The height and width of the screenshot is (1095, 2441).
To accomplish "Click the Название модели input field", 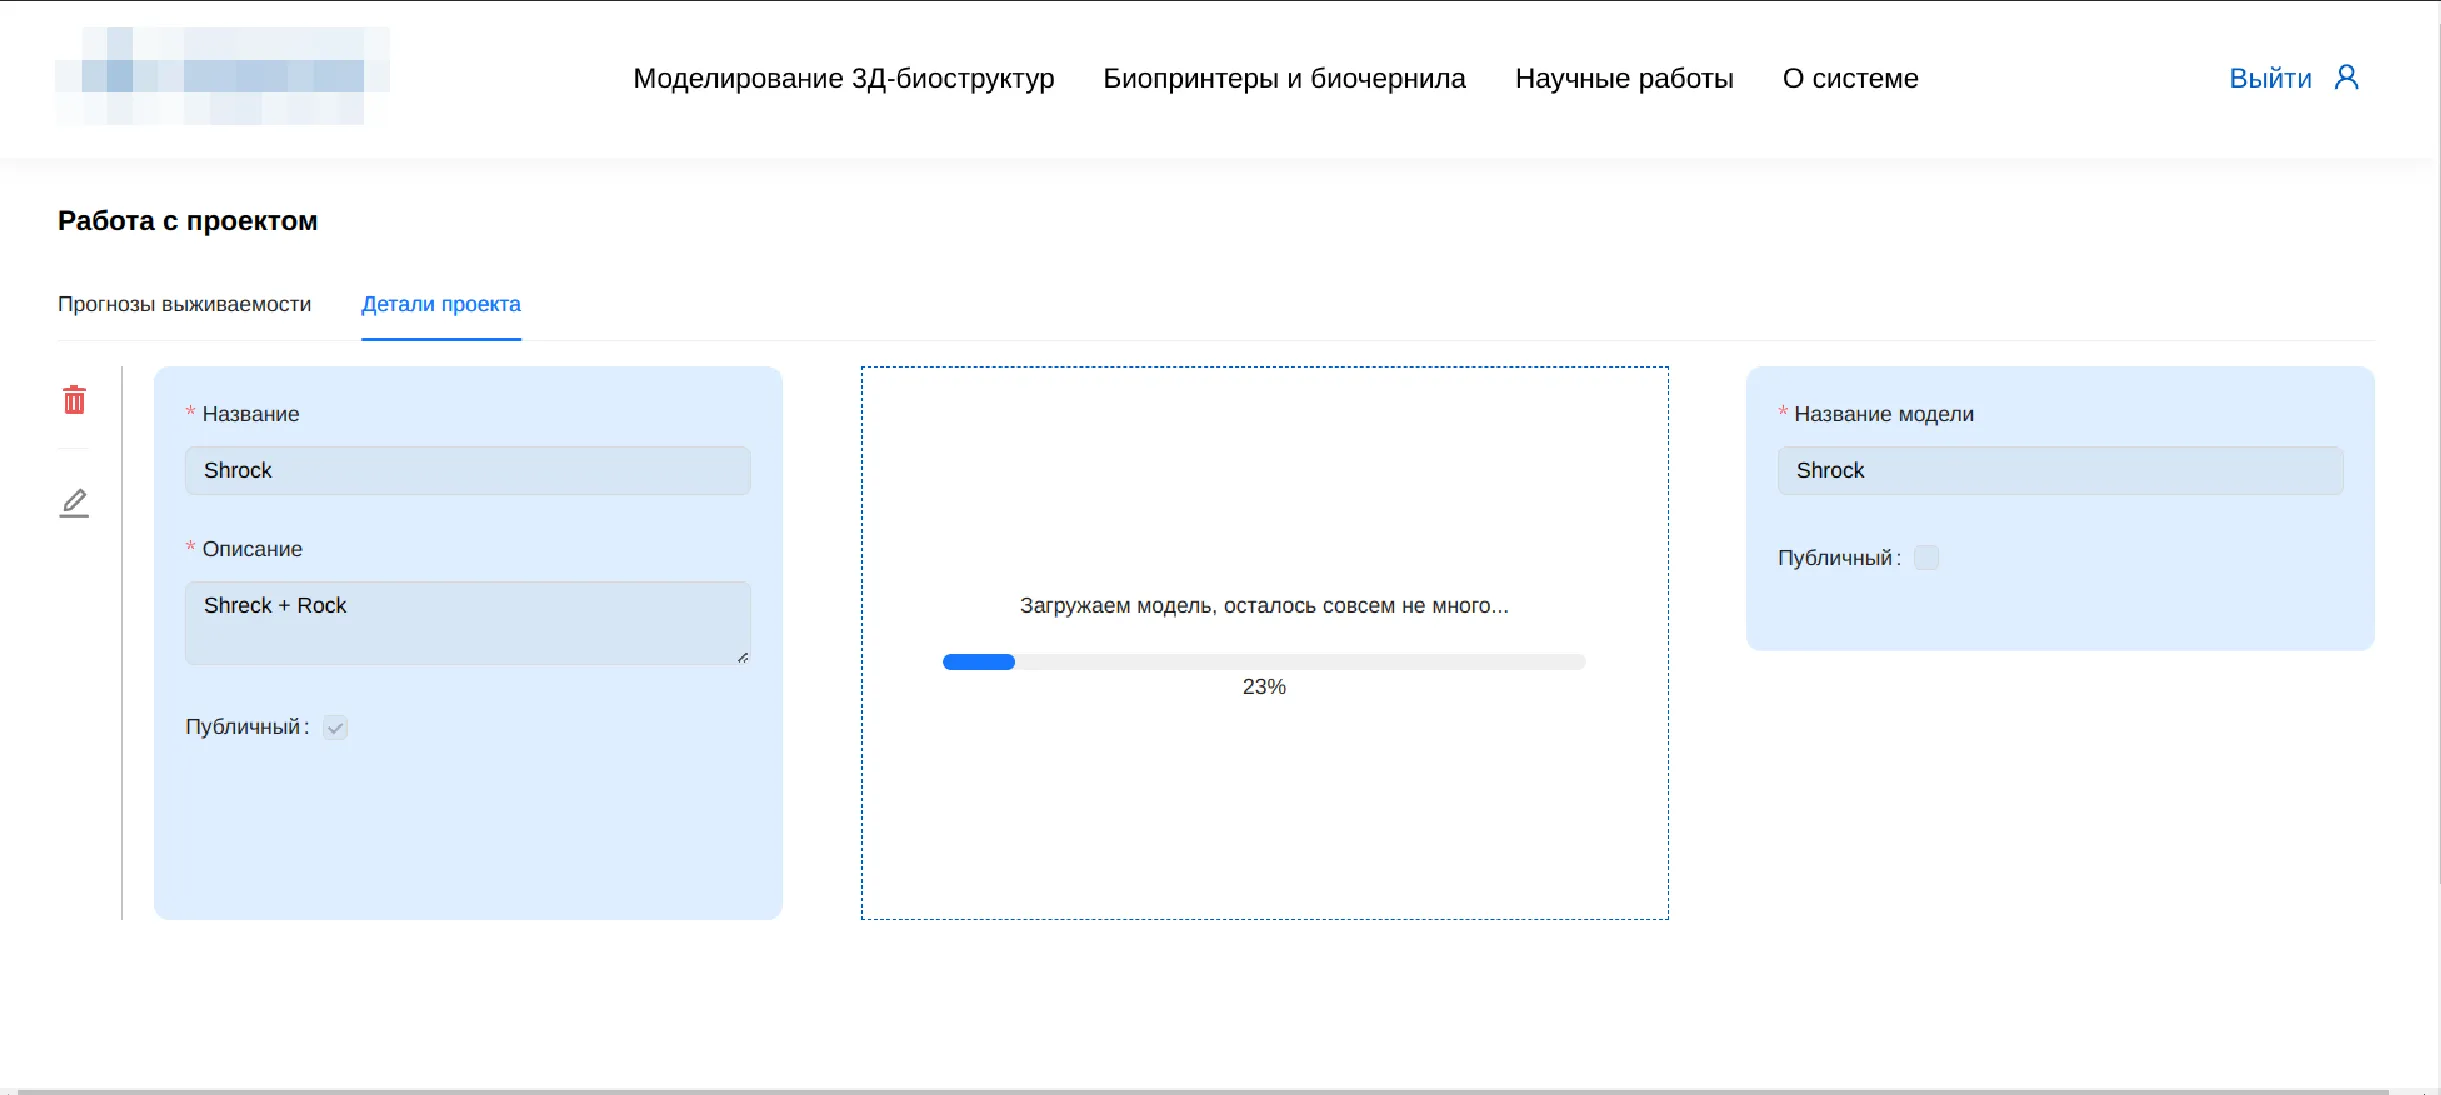I will [2060, 470].
